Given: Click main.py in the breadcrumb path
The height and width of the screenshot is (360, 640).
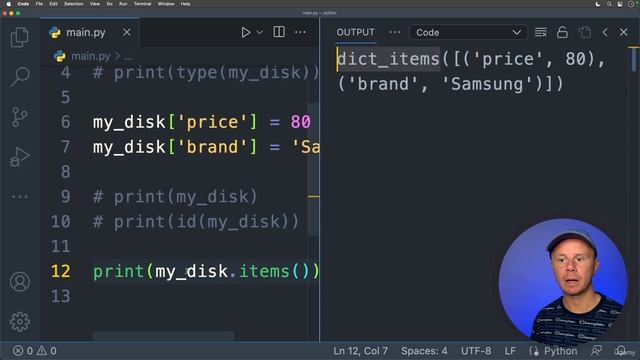Looking at the screenshot, I should pyautogui.click(x=91, y=56).
